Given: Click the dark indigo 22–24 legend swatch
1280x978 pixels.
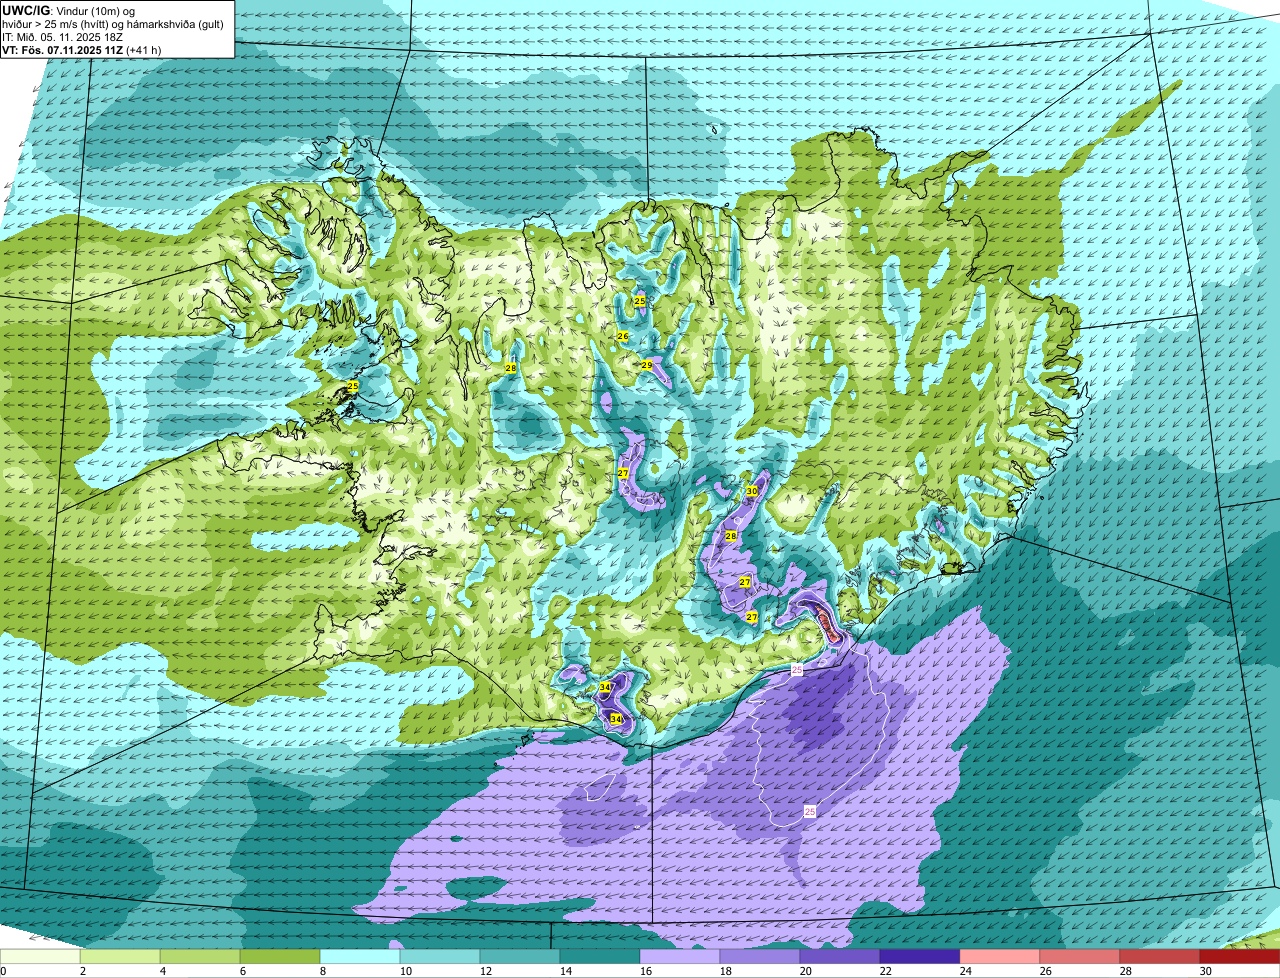Looking at the screenshot, I should tap(920, 957).
